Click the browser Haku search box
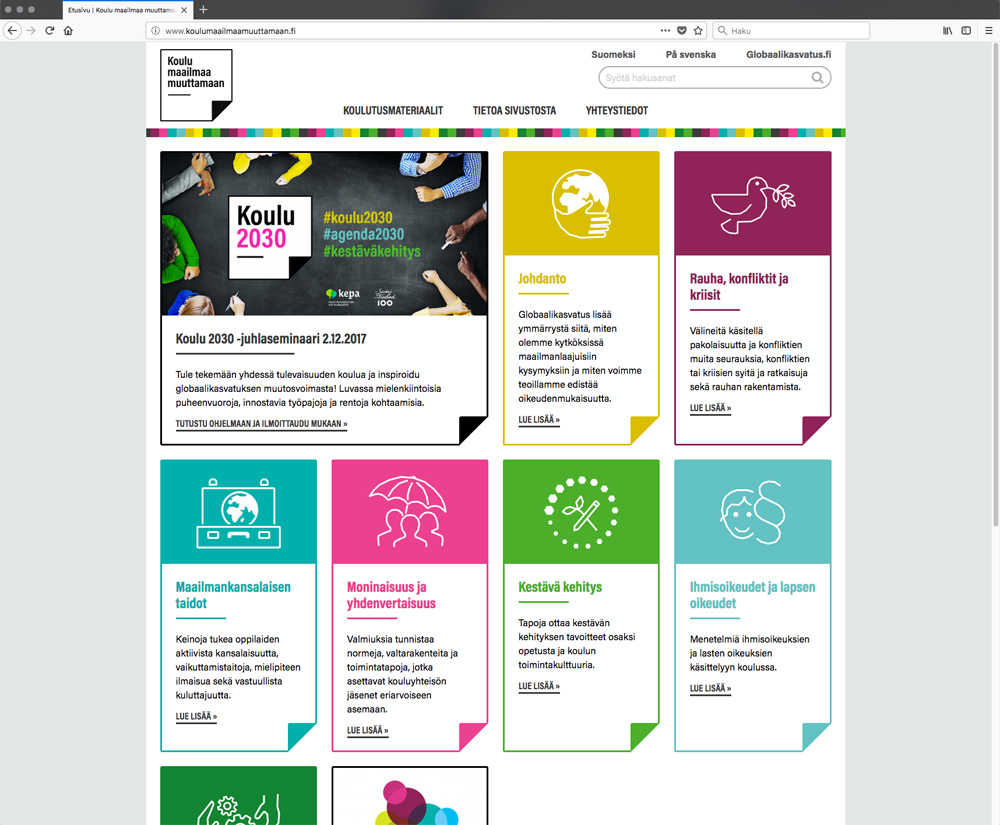1000x825 pixels. pyautogui.click(x=791, y=31)
